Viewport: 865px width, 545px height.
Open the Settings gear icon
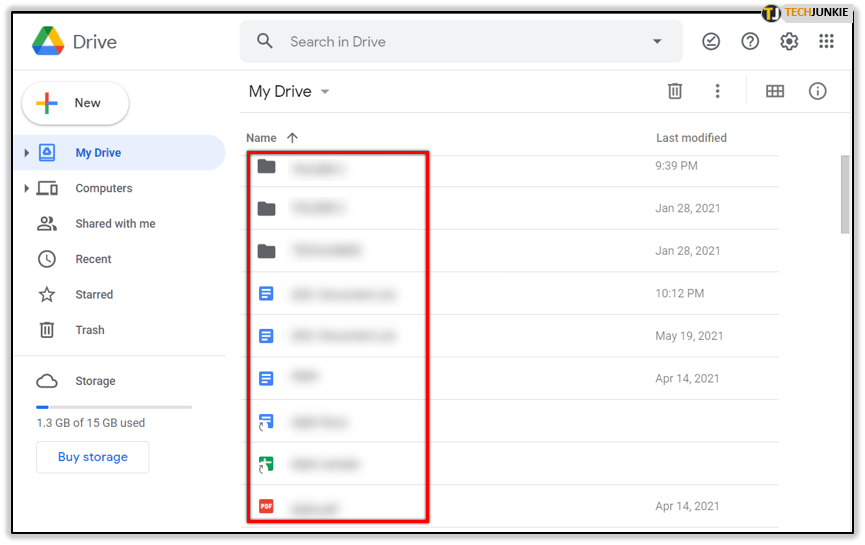pos(789,41)
